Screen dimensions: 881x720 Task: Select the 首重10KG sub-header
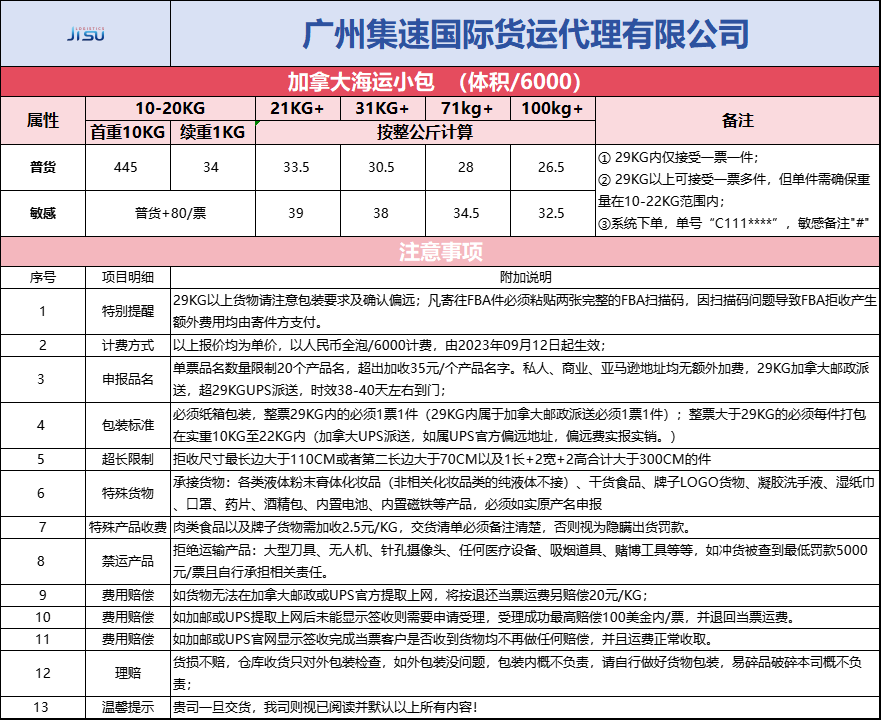(128, 132)
